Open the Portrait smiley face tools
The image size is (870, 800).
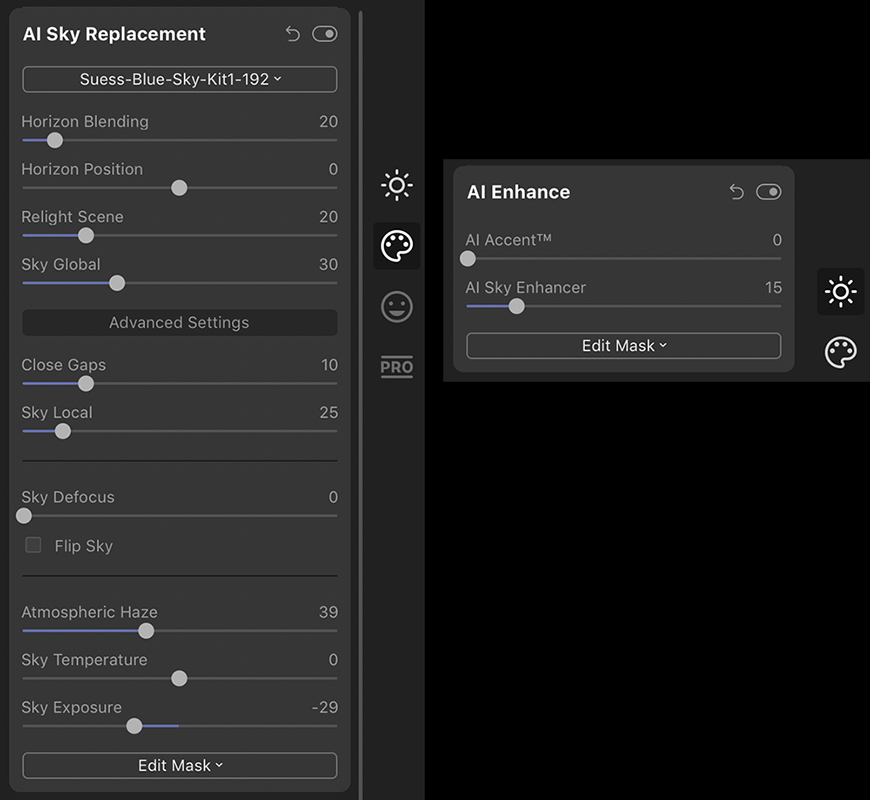(x=397, y=307)
